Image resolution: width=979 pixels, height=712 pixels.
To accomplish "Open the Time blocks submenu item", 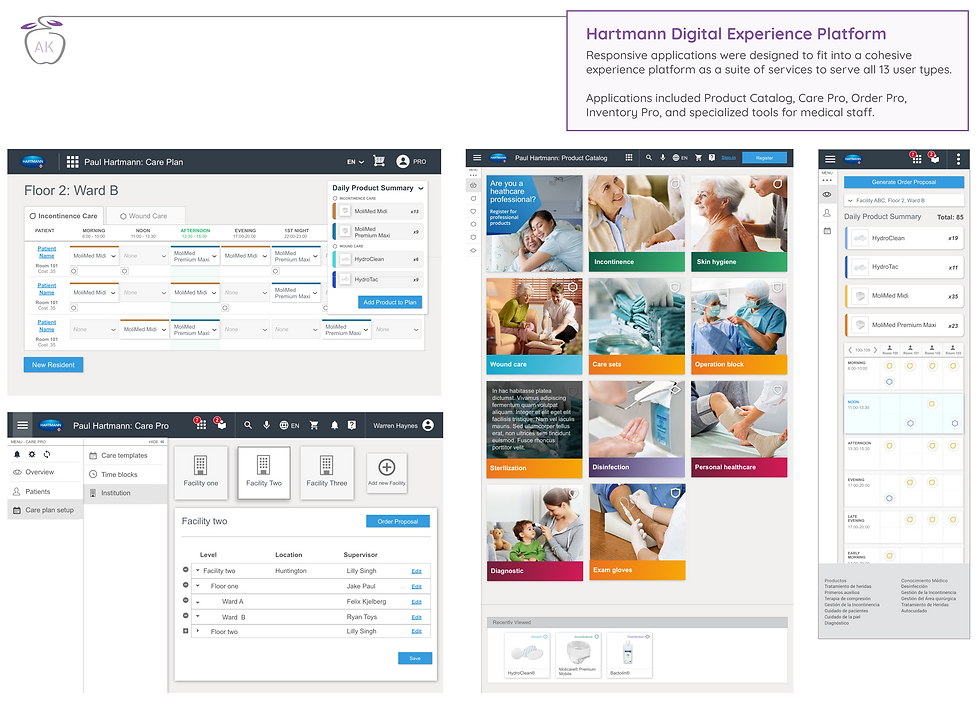I will pyautogui.click(x=119, y=475).
